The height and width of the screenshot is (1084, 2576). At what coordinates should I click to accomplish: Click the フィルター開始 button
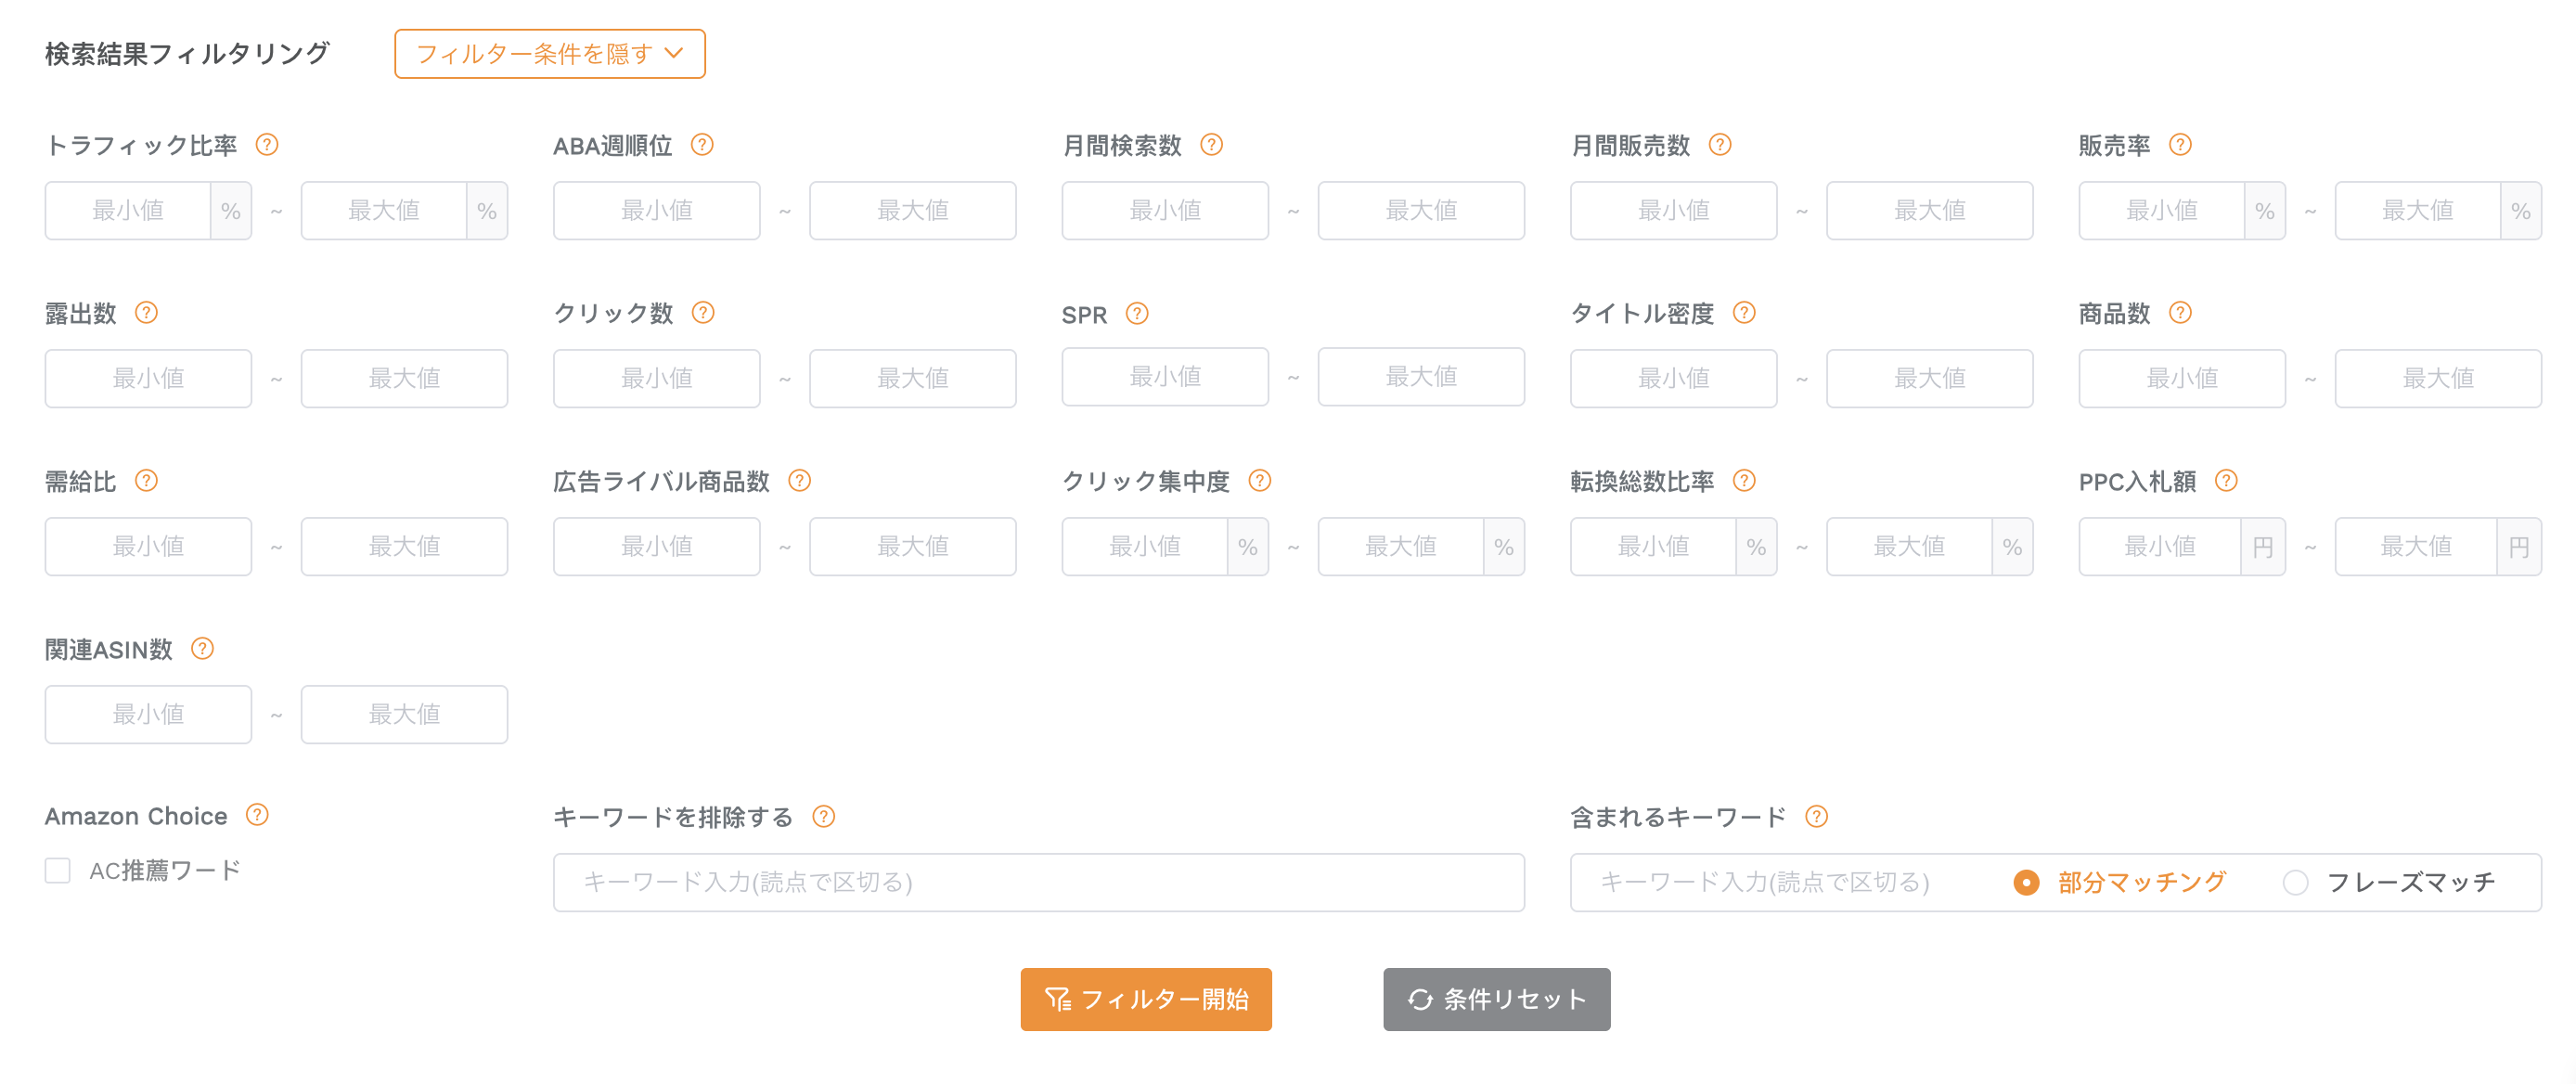1146,999
